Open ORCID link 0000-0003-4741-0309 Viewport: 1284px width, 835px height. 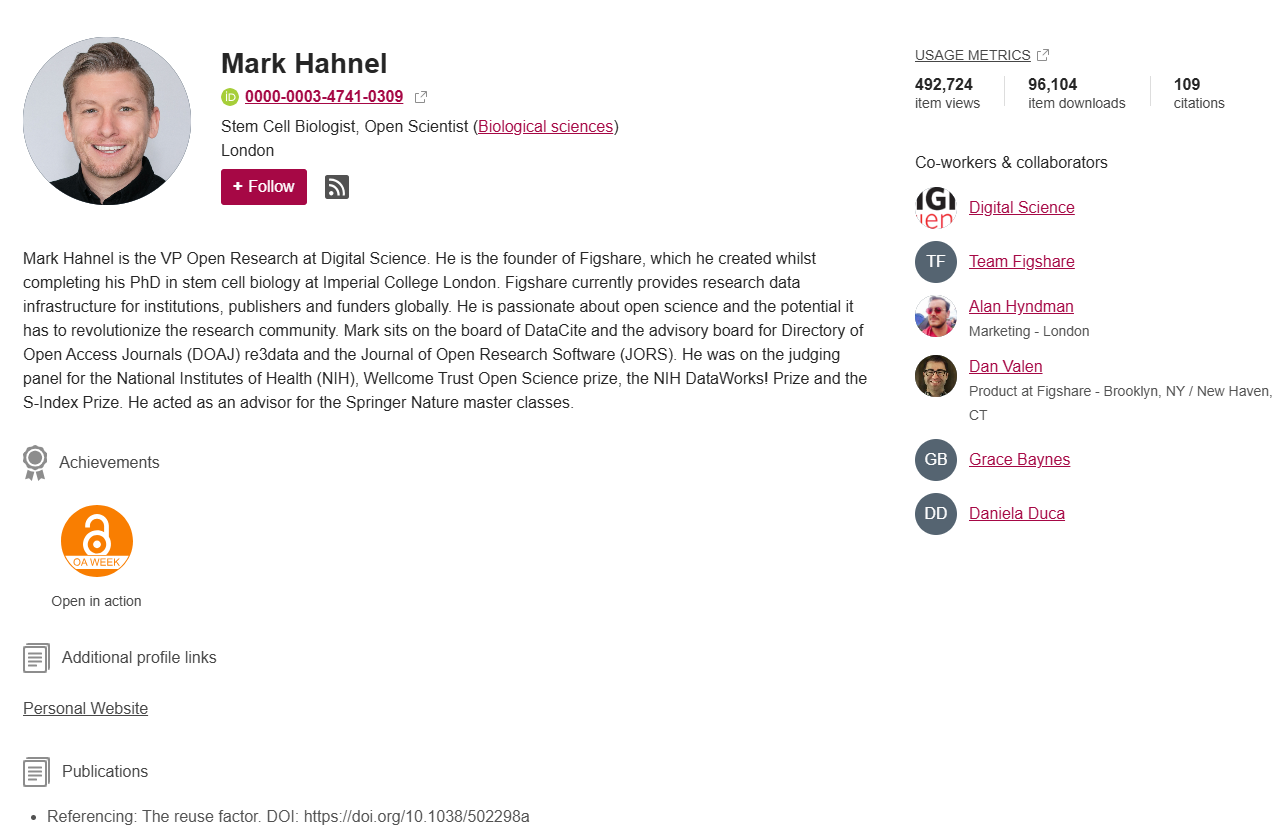coord(324,97)
